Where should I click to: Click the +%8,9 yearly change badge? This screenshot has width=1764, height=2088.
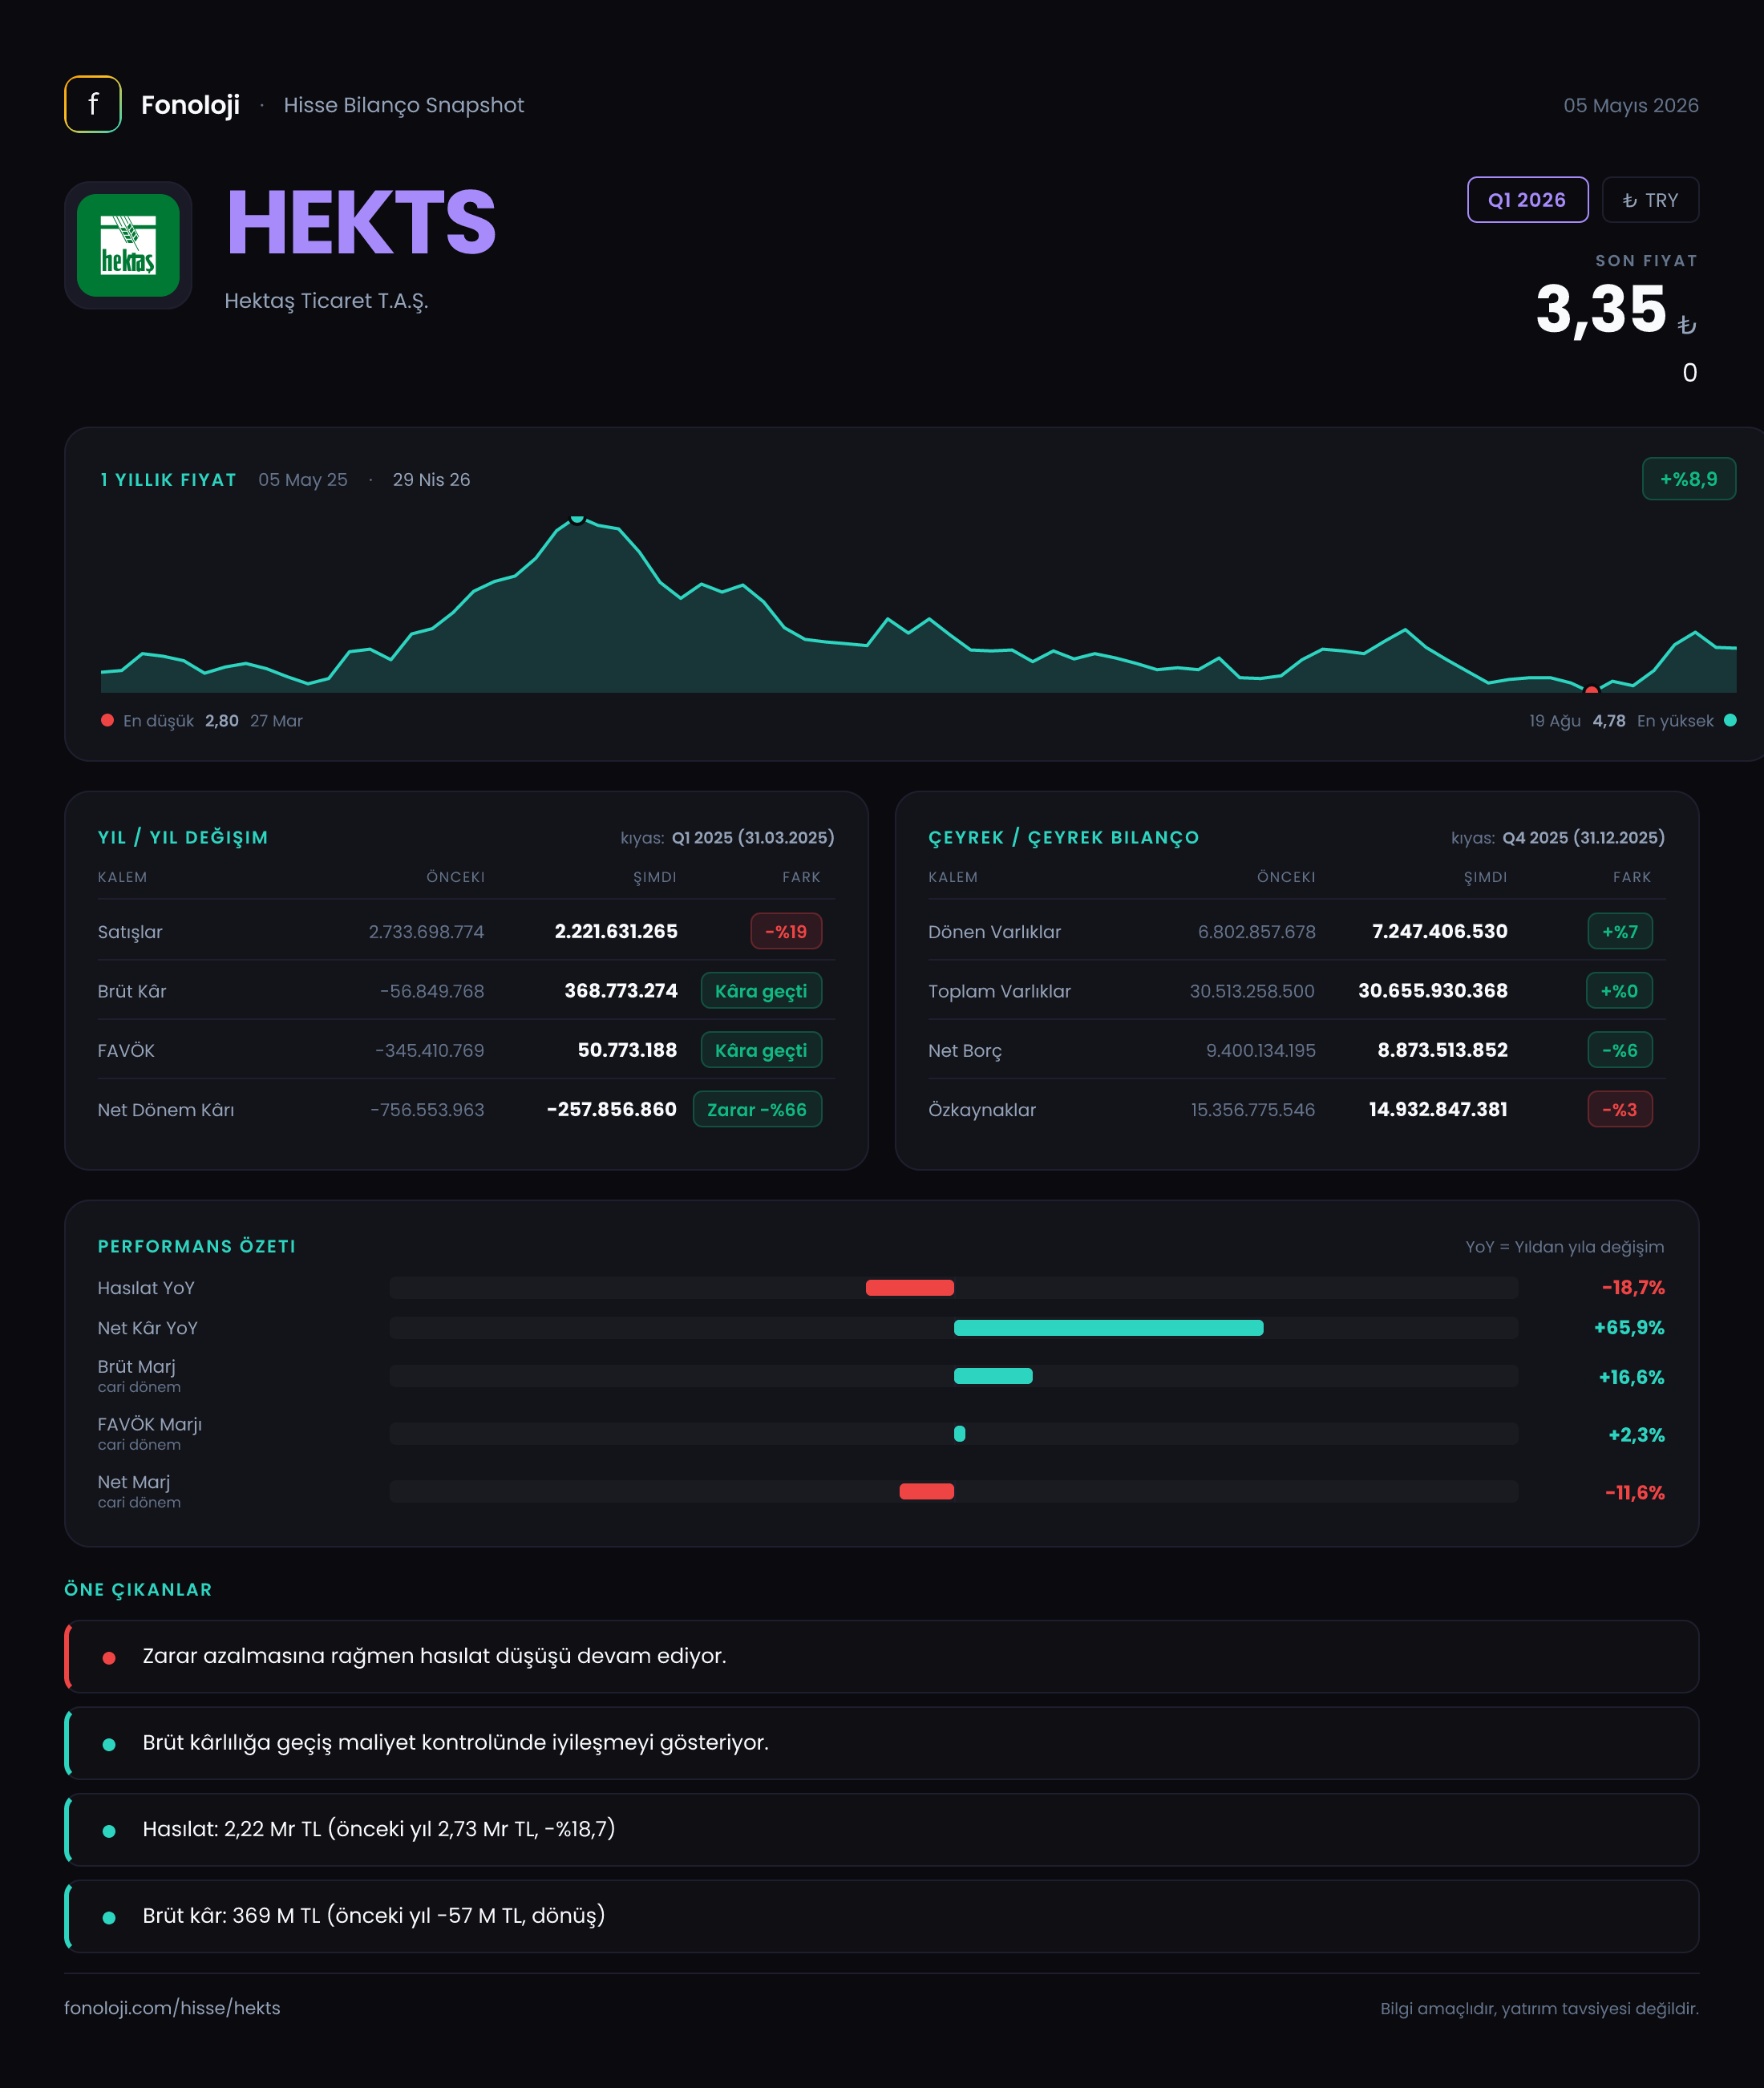click(x=1688, y=479)
